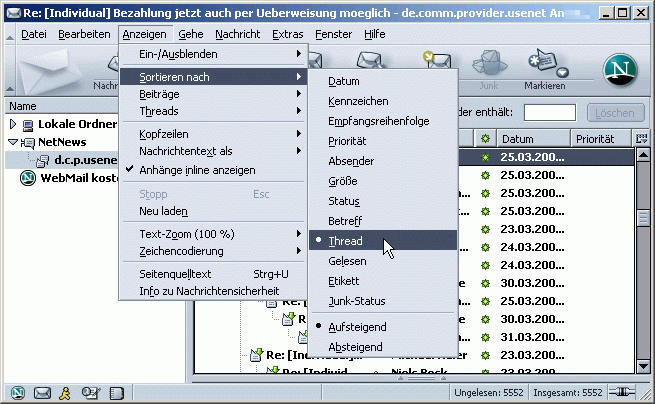Open the 'Extras' menu
Image resolution: width=655 pixels, height=404 pixels.
point(287,34)
